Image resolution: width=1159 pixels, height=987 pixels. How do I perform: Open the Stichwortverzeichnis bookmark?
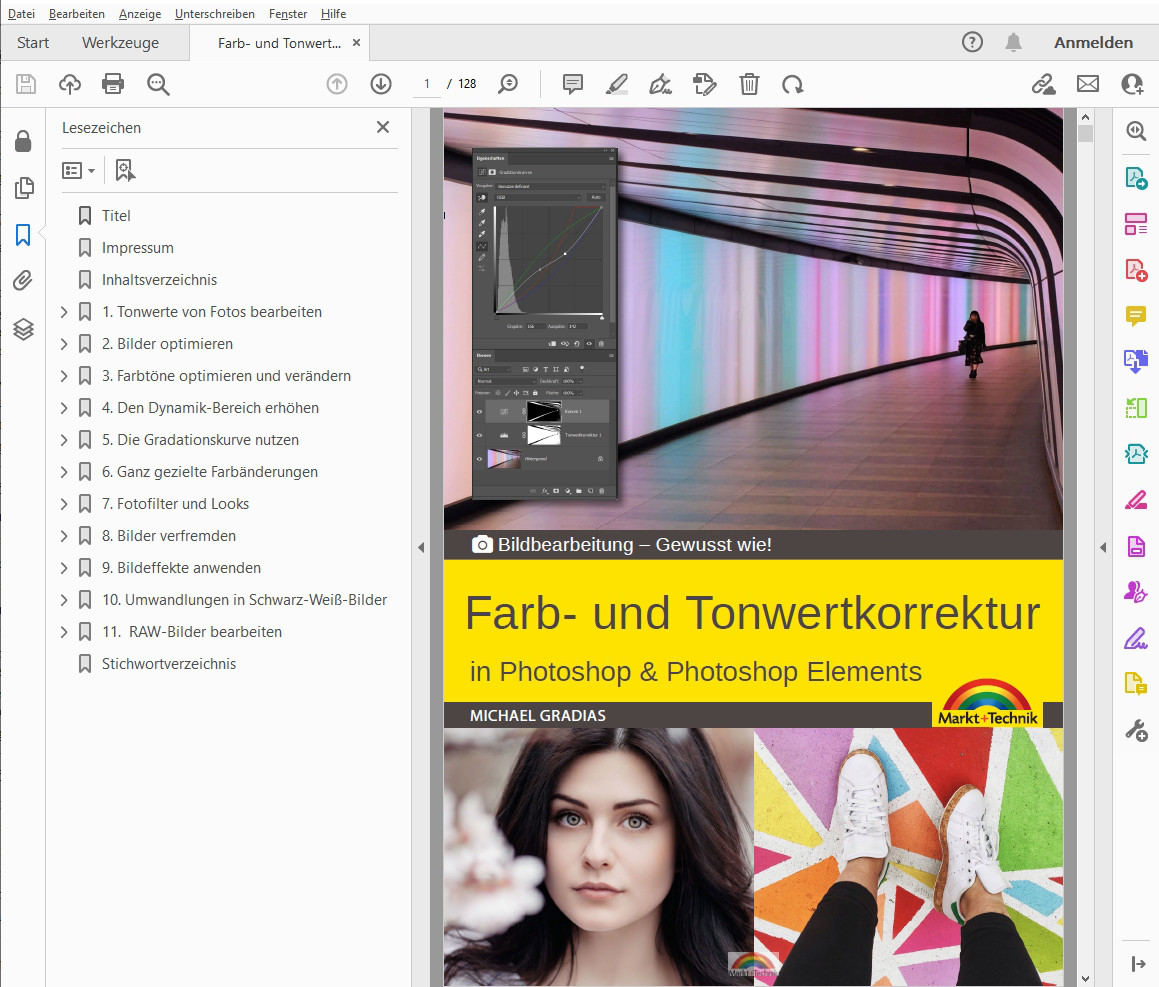point(169,664)
